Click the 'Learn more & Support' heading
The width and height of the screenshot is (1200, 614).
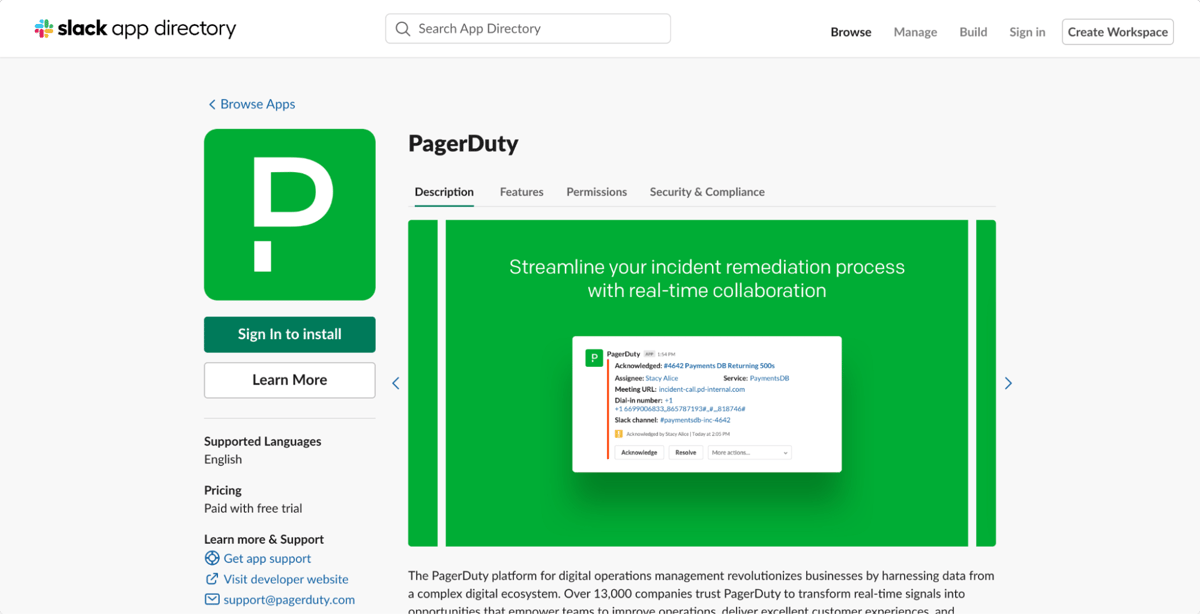tap(264, 539)
